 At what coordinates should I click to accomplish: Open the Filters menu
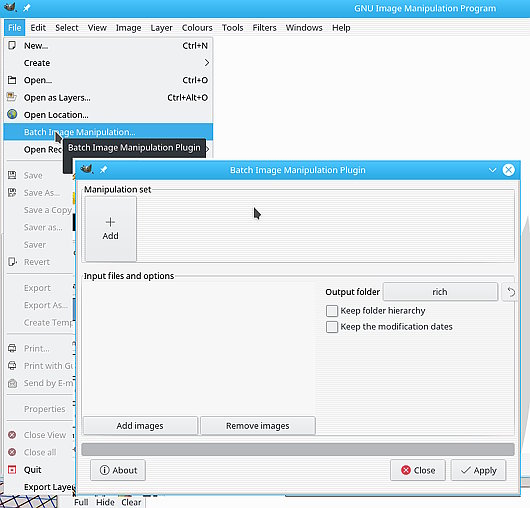point(264,28)
